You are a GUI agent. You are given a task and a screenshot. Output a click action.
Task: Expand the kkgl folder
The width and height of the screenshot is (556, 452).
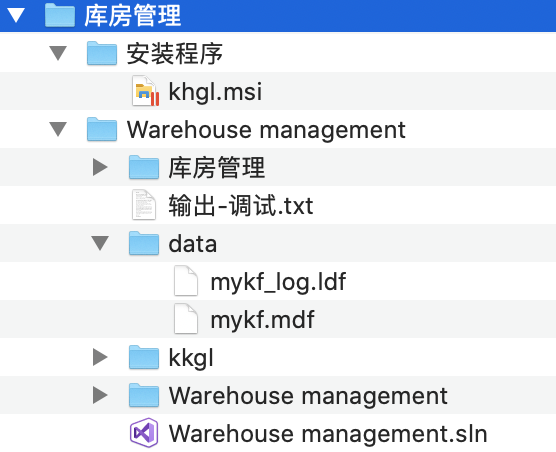point(100,357)
